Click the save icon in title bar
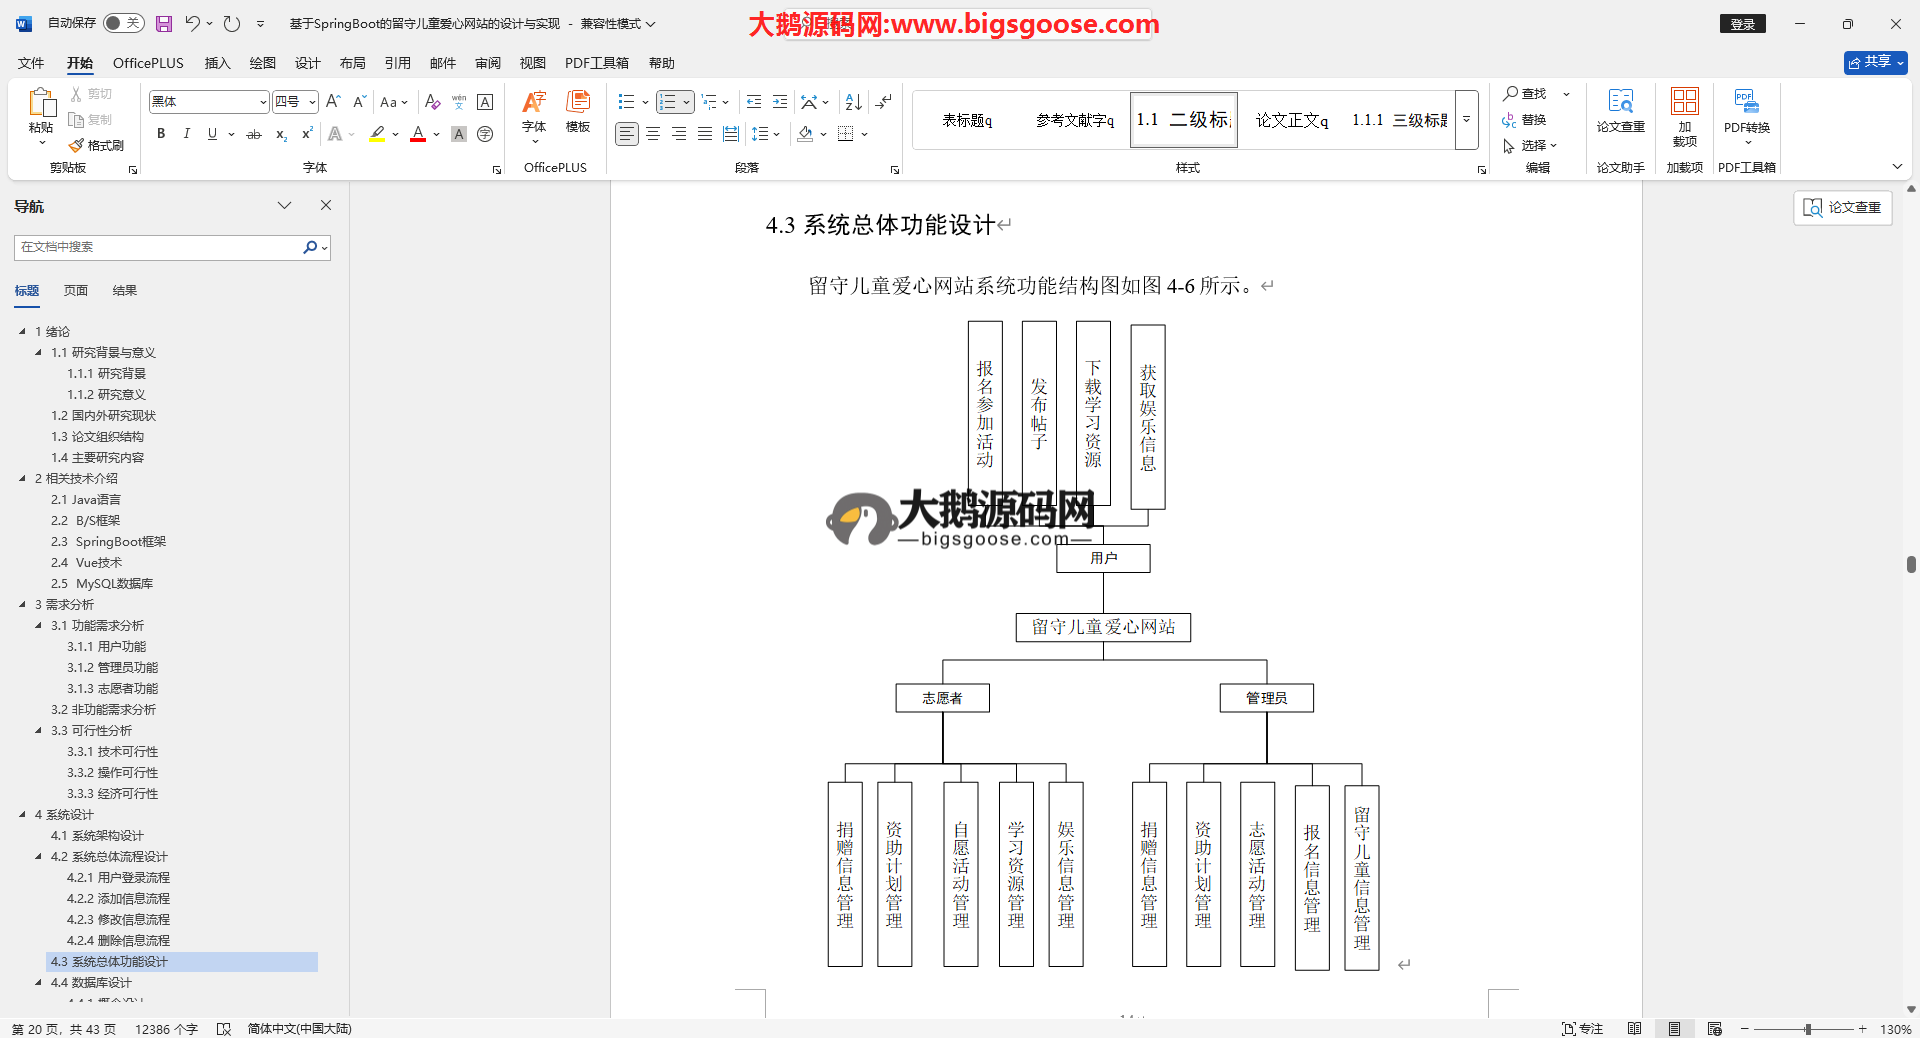Image resolution: width=1920 pixels, height=1038 pixels. click(164, 23)
